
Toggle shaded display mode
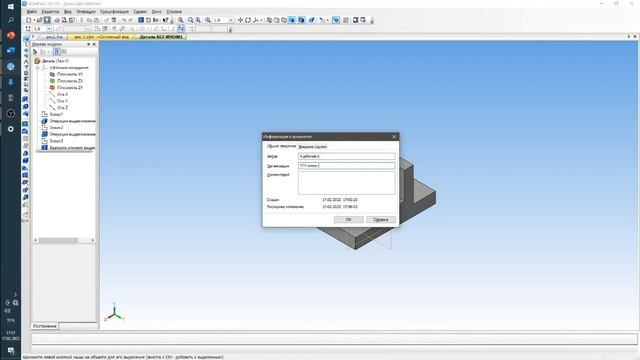coord(292,20)
